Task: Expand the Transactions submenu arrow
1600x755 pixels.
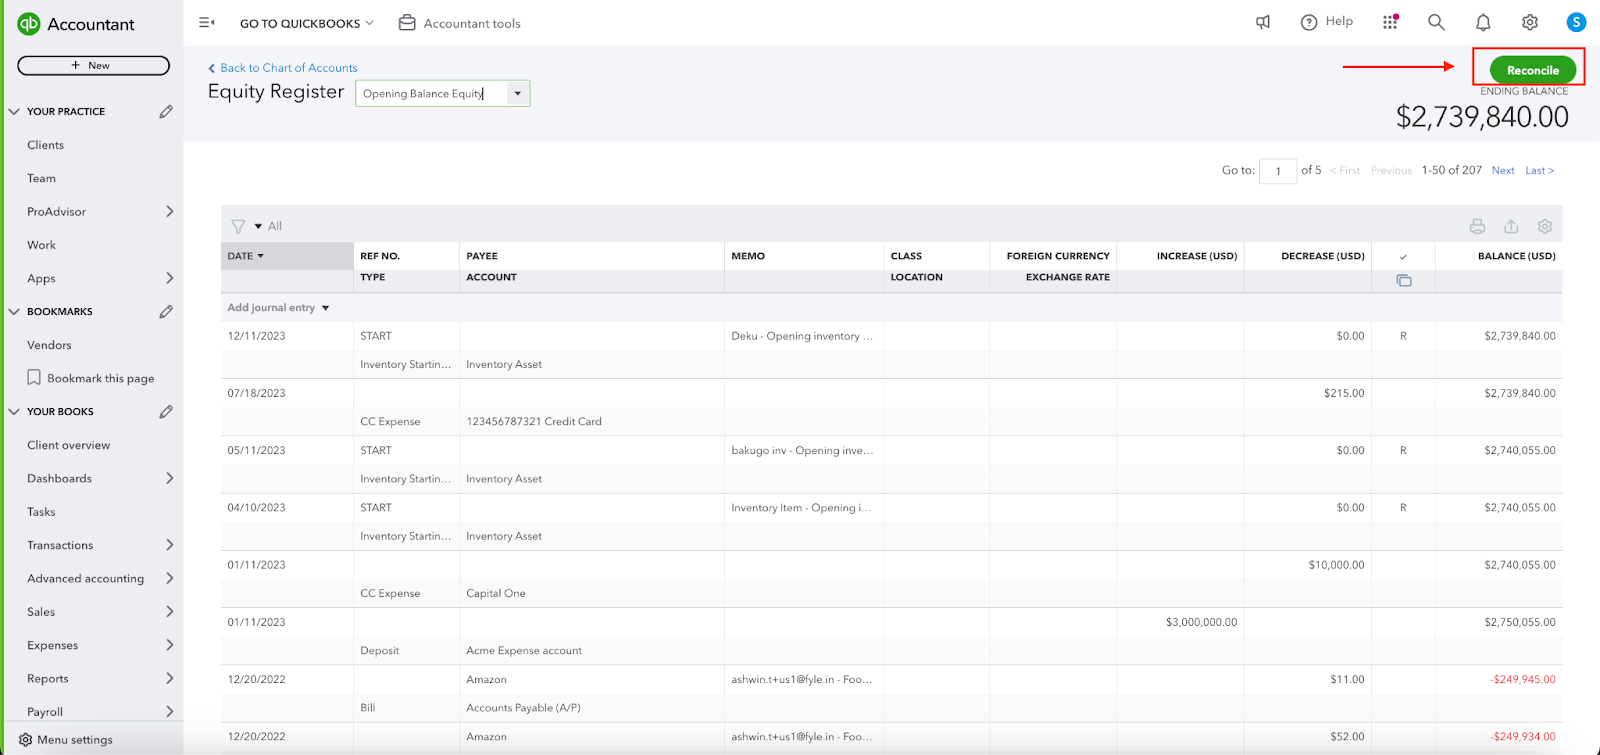Action: 169,545
